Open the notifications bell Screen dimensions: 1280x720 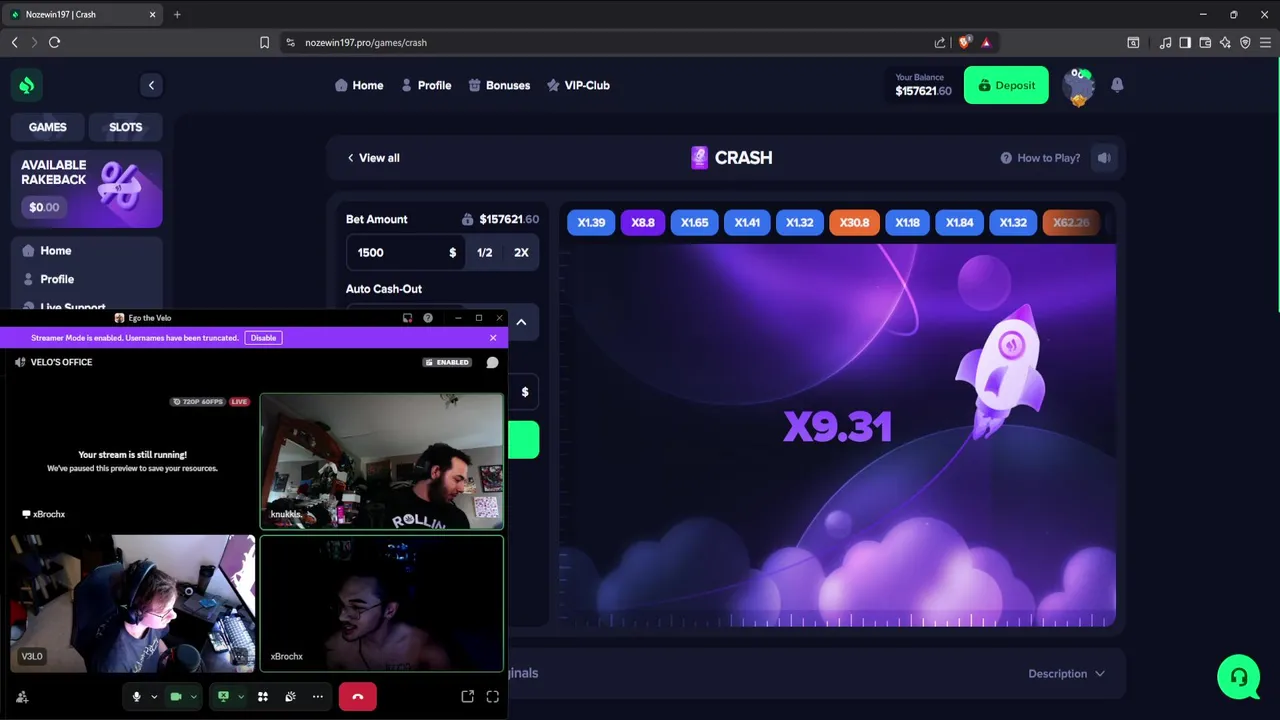point(1117,85)
